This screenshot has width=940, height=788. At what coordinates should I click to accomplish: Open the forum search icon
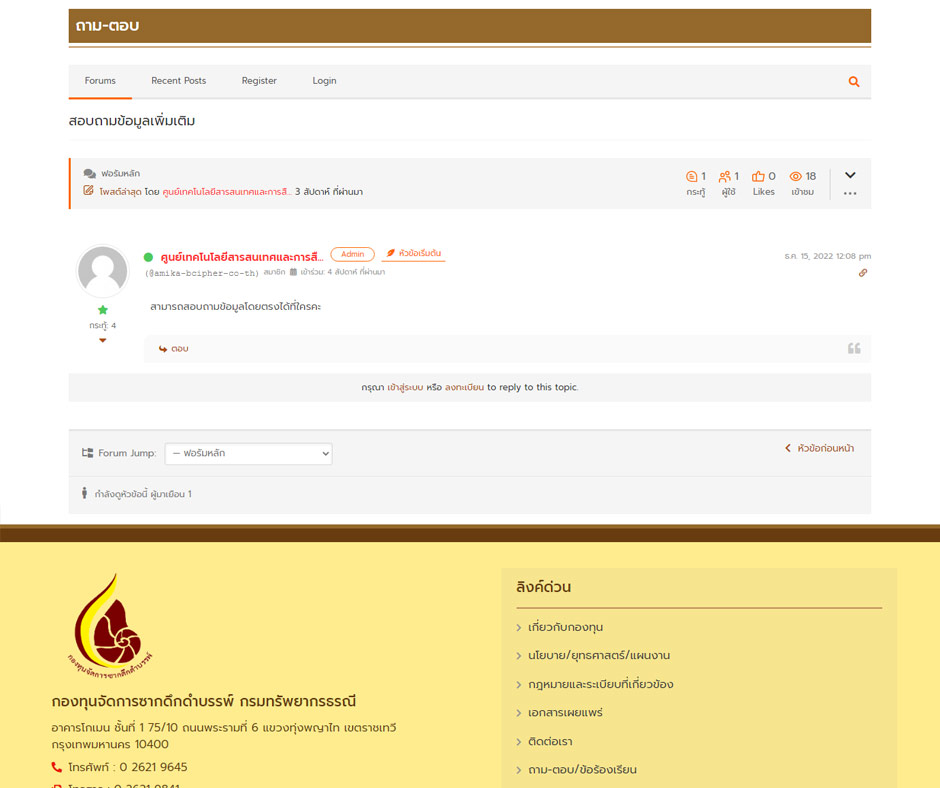point(854,82)
